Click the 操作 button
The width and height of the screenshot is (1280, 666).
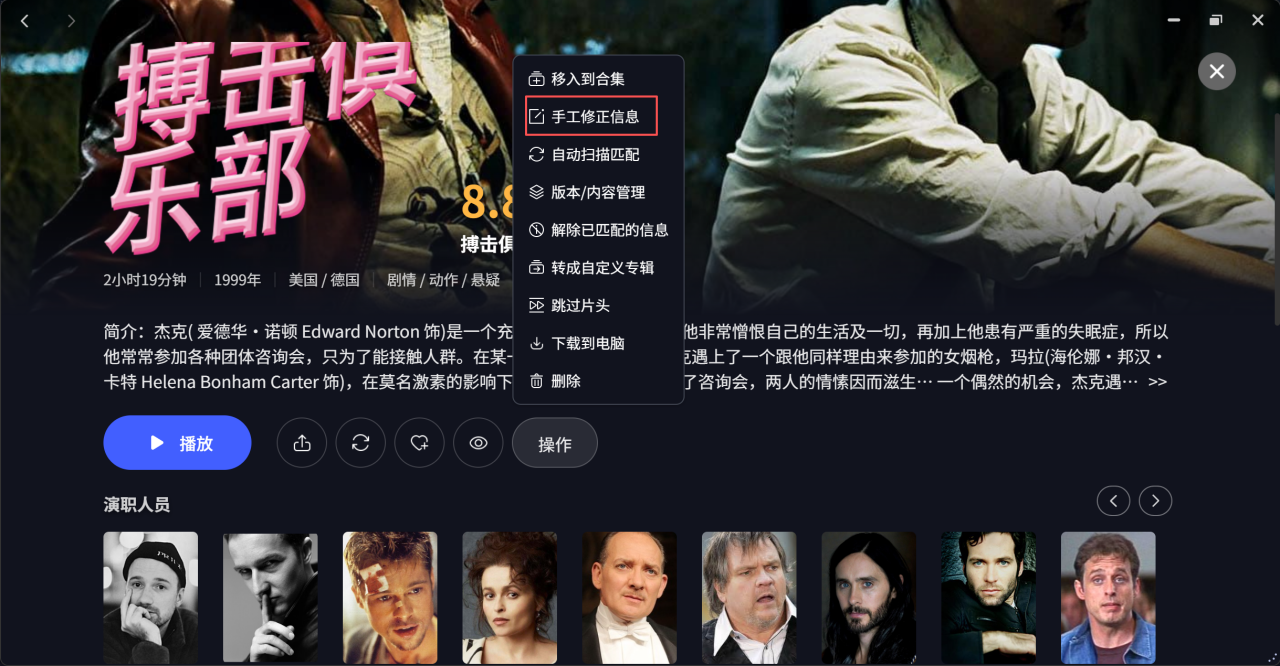click(555, 443)
